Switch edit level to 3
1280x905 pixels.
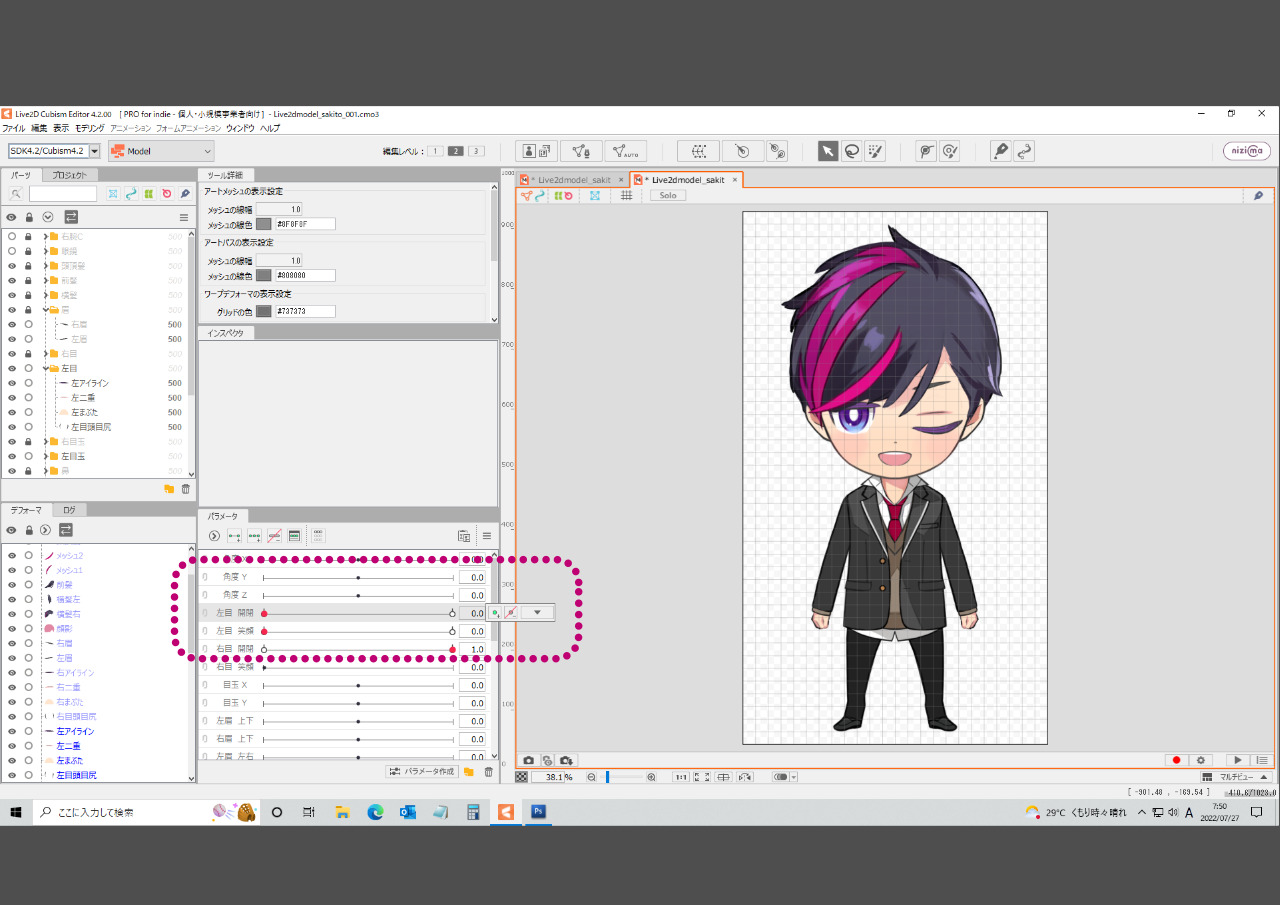point(476,151)
